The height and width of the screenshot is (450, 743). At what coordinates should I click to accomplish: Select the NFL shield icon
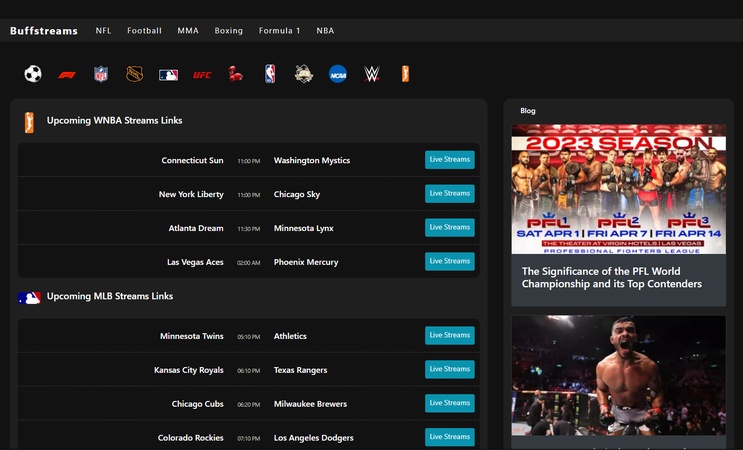[x=101, y=74]
